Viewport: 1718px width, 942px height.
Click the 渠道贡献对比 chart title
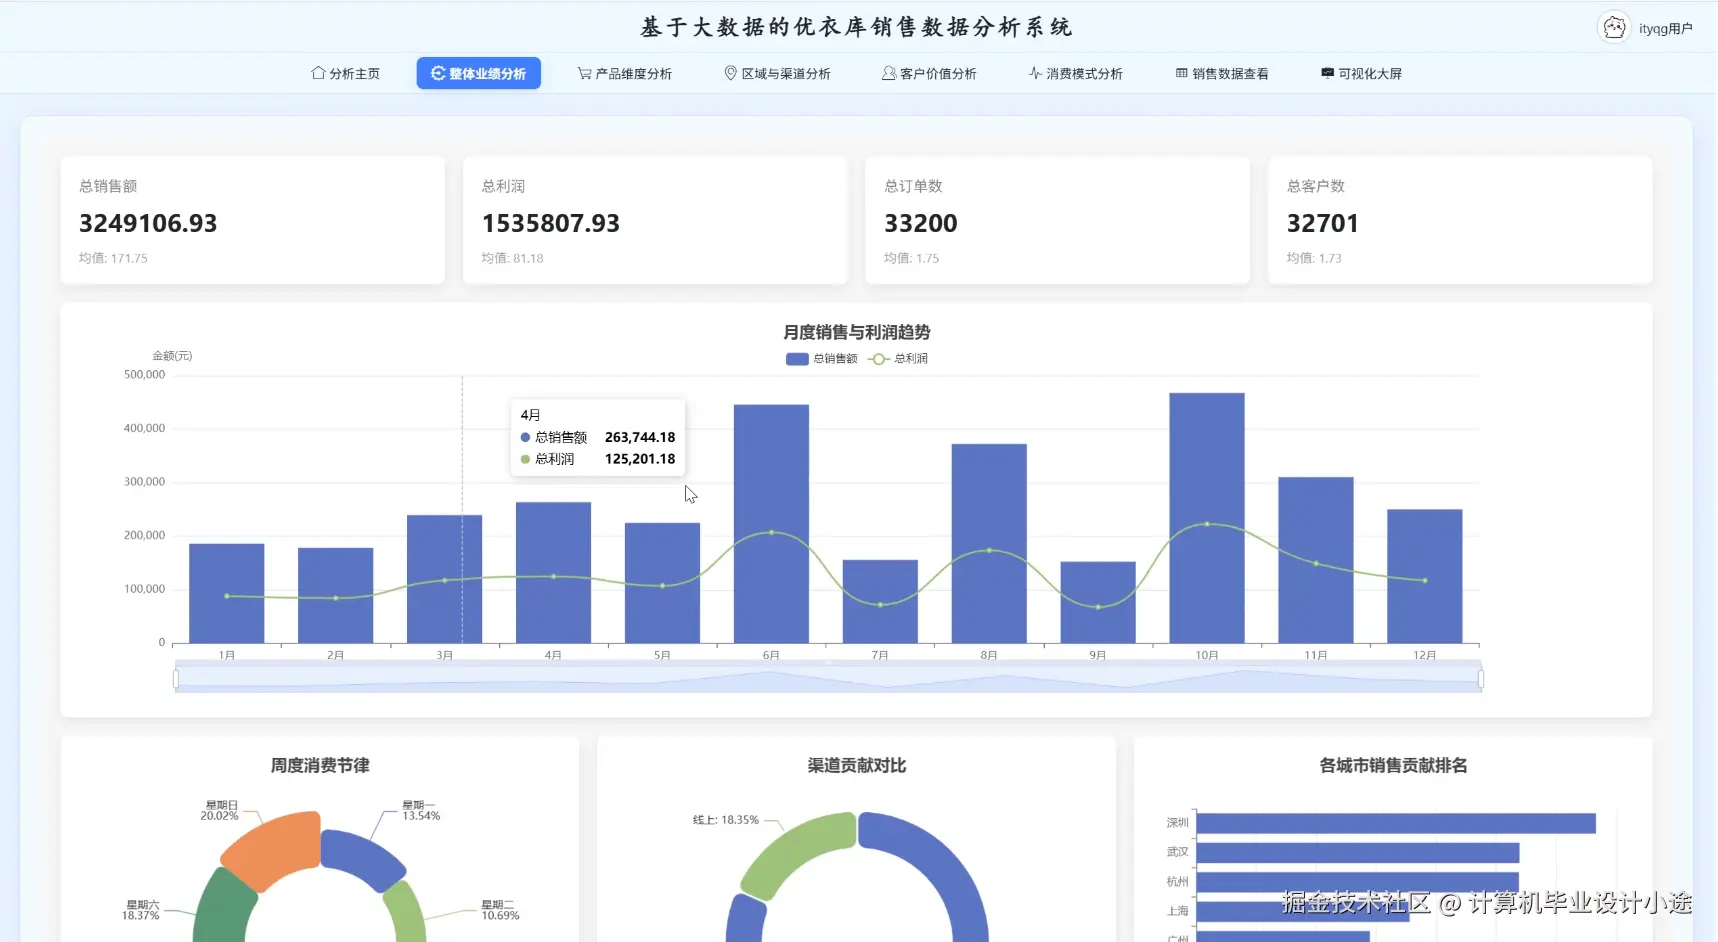(857, 765)
